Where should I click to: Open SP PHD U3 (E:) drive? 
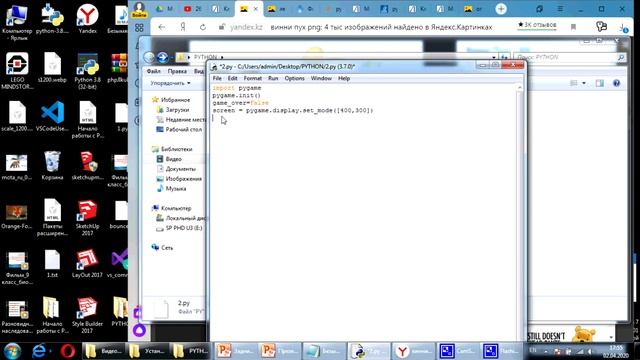click(x=179, y=228)
